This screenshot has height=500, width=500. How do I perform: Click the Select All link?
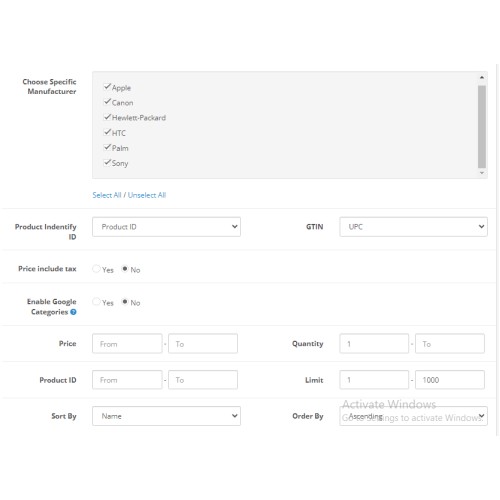pos(107,195)
